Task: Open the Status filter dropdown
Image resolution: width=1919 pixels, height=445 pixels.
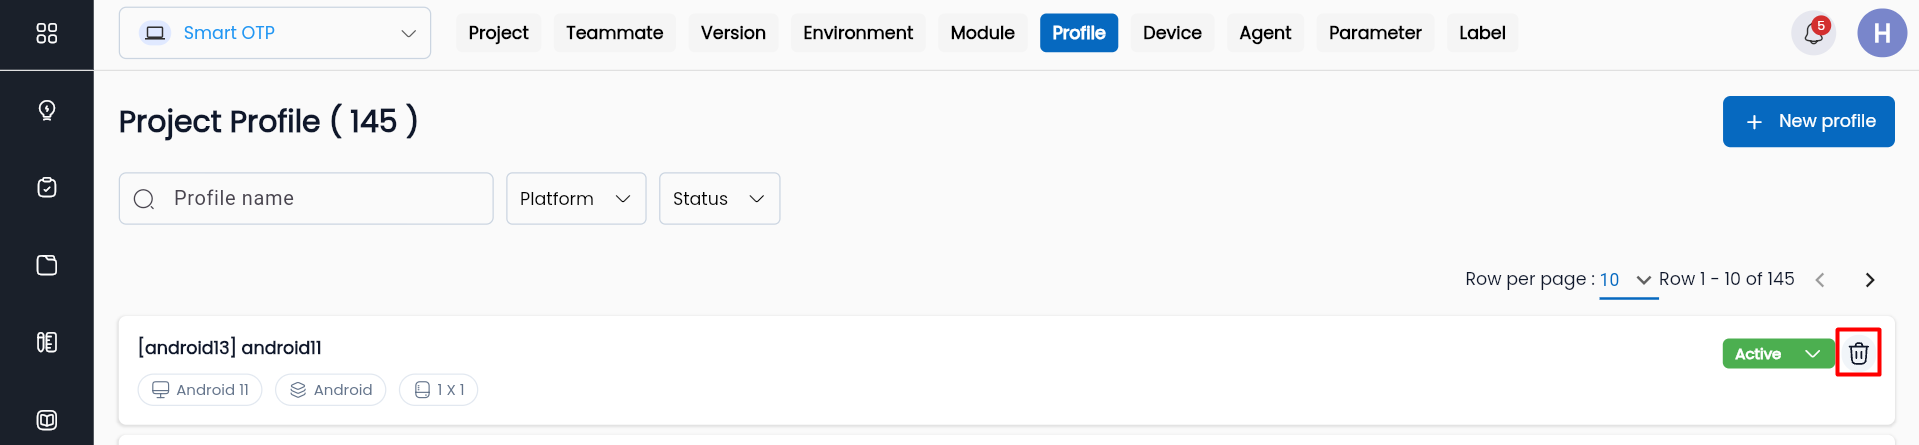Action: pos(719,198)
